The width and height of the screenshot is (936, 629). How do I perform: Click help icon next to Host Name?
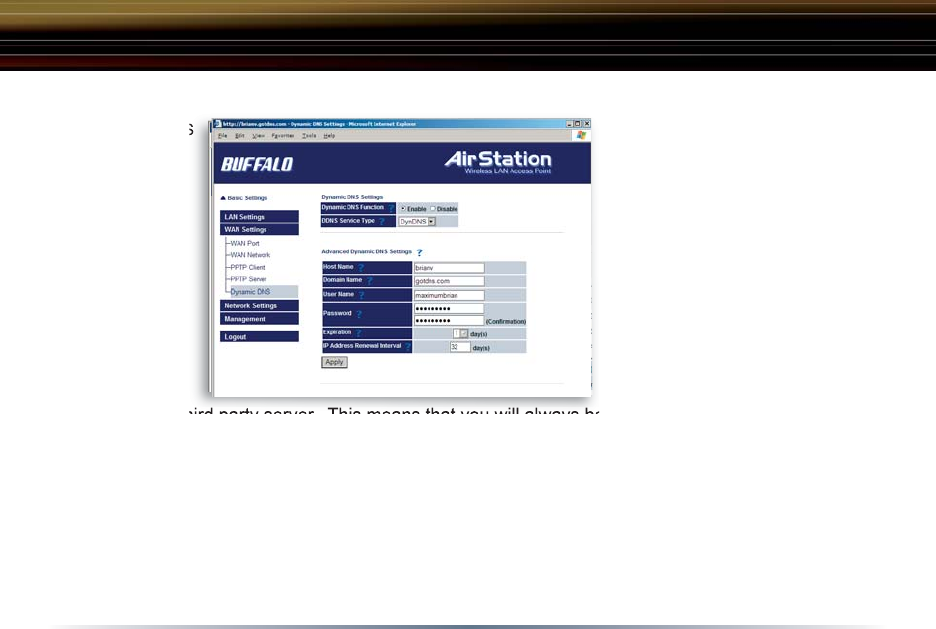click(x=361, y=267)
